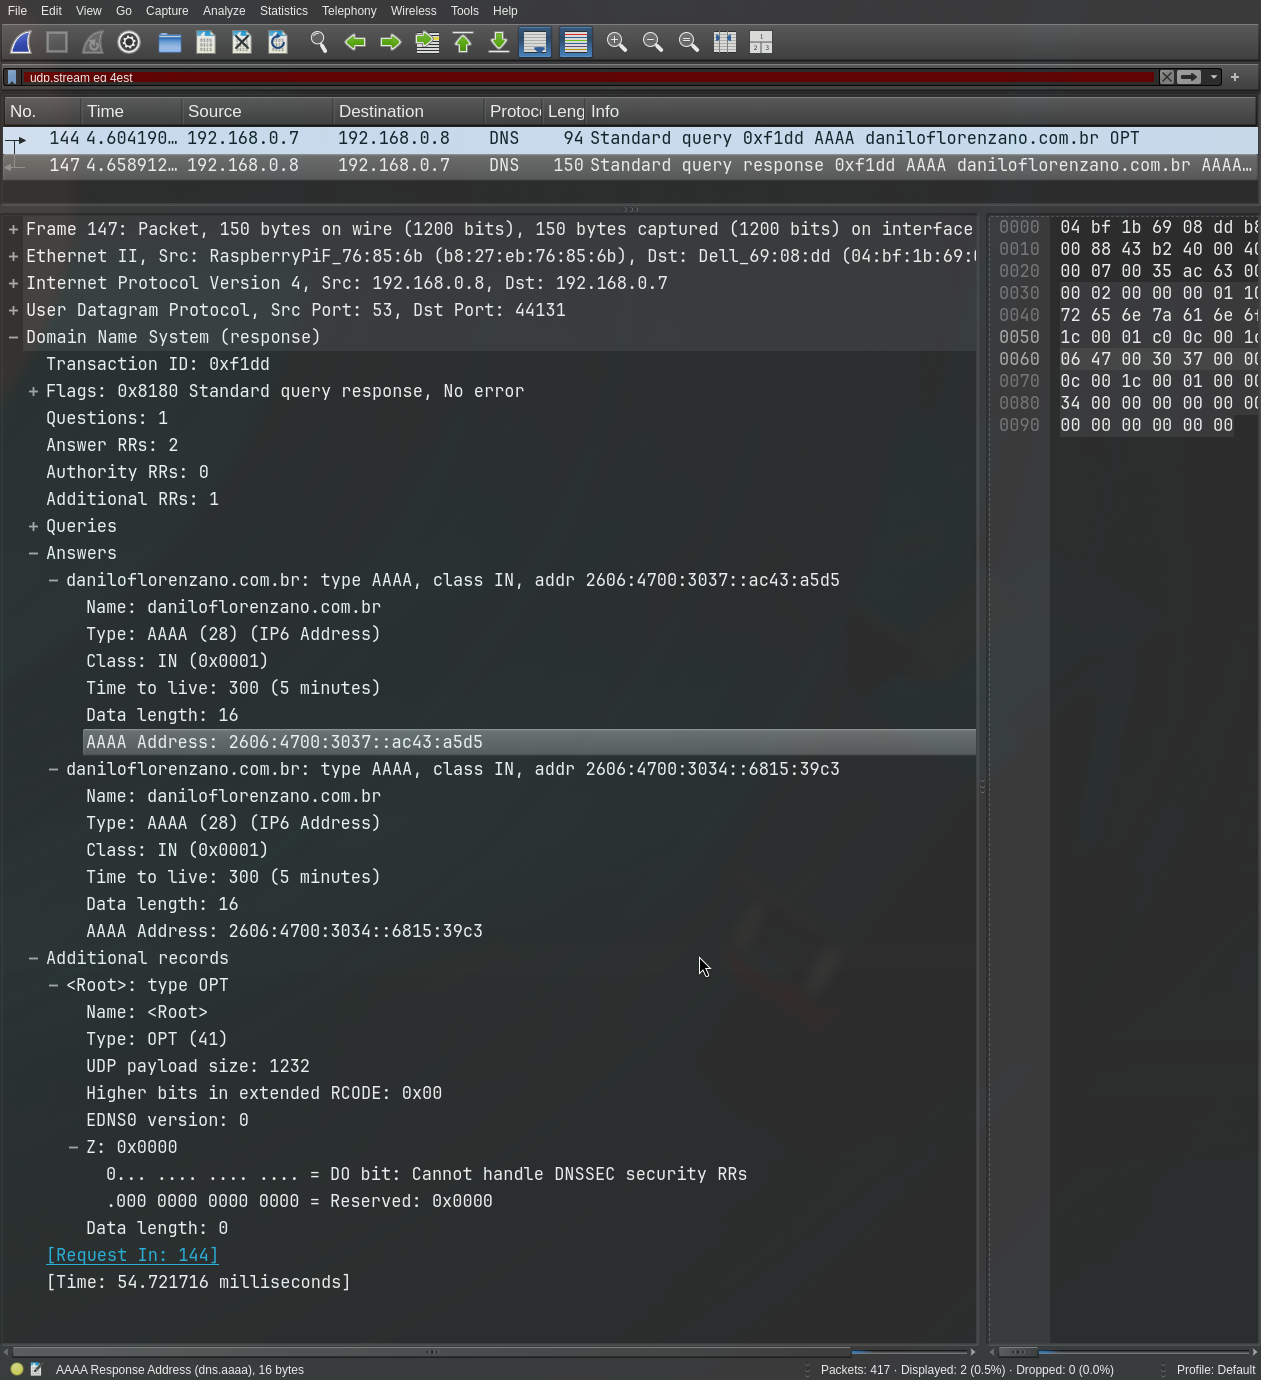Start a new capture with the shark fin icon
1261x1380 pixels.
pos(20,42)
